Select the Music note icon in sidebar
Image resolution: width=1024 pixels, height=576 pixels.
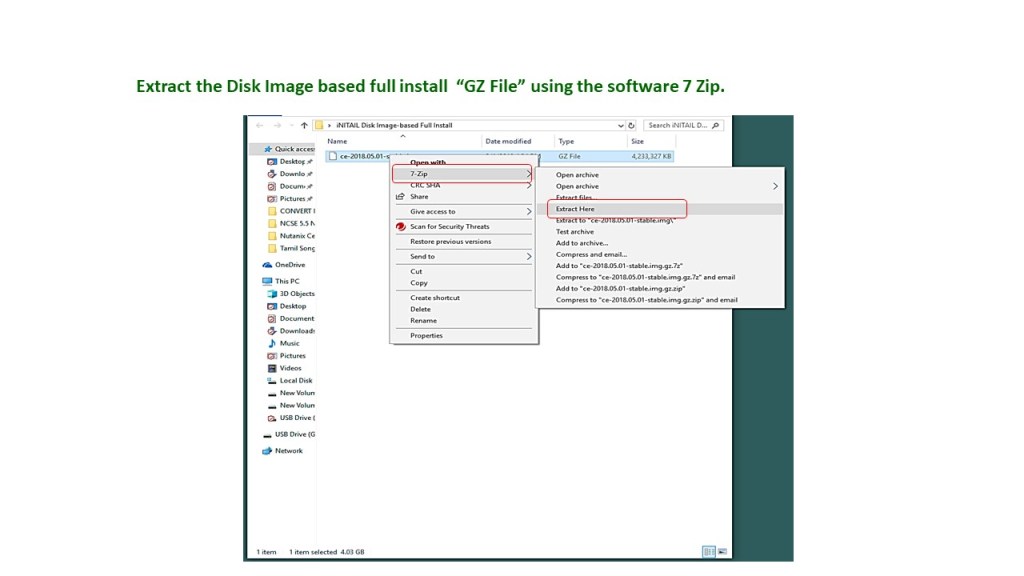271,343
